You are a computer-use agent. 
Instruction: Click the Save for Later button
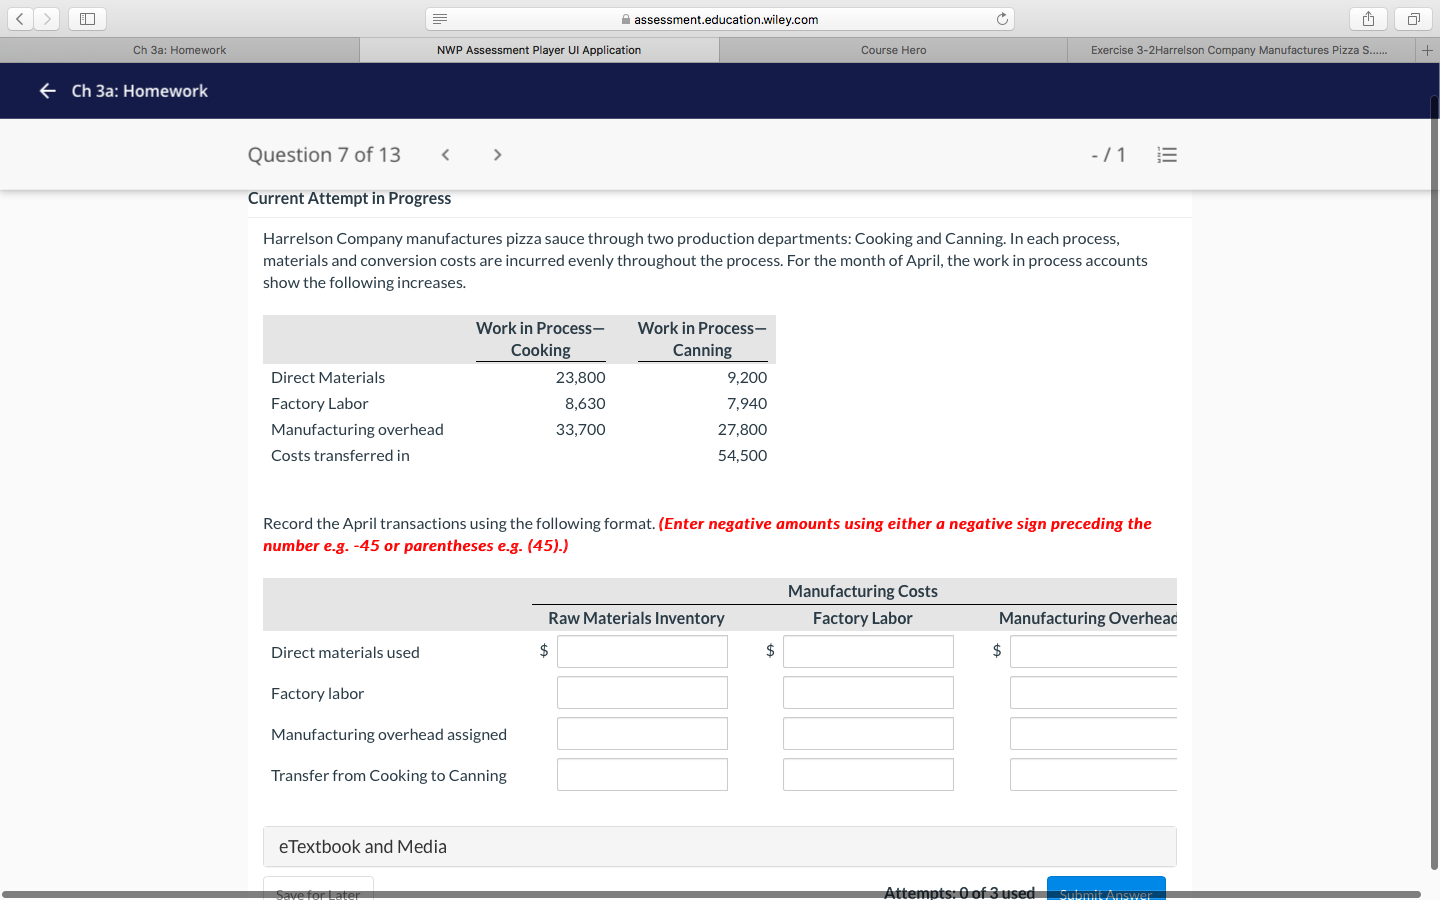pyautogui.click(x=317, y=893)
